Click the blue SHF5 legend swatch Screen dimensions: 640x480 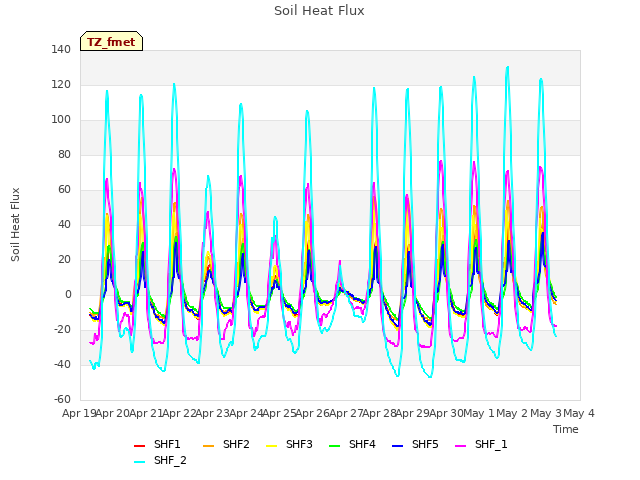pos(397,445)
